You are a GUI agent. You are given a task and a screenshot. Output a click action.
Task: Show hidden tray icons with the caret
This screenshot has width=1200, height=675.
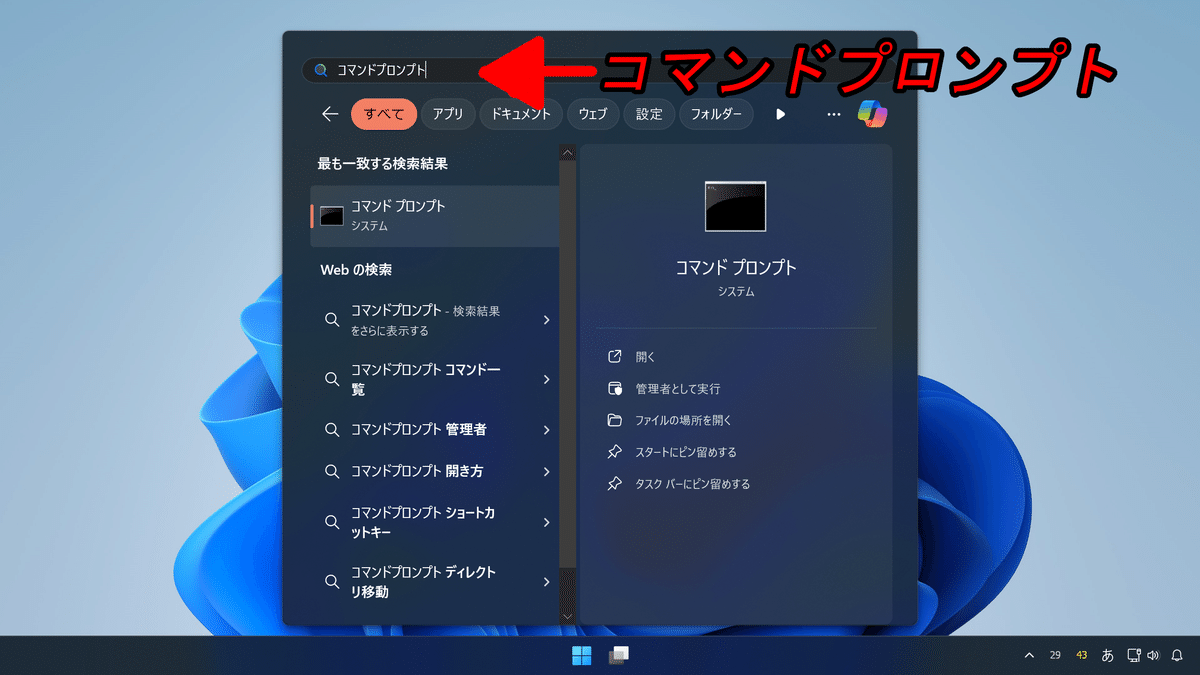(1029, 655)
